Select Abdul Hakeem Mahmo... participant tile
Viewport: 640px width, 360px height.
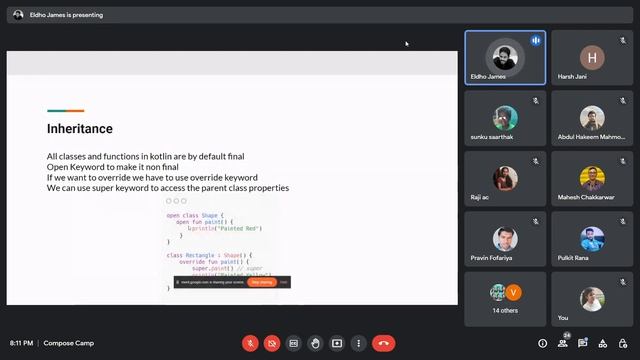pos(592,118)
